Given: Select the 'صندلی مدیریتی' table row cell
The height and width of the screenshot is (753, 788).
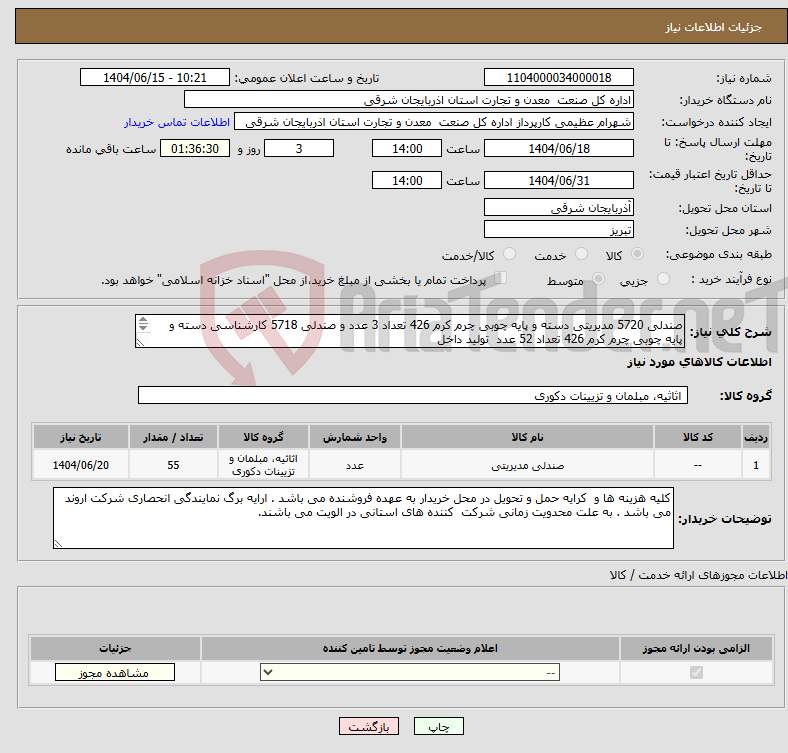Looking at the screenshot, I should click(526, 466).
